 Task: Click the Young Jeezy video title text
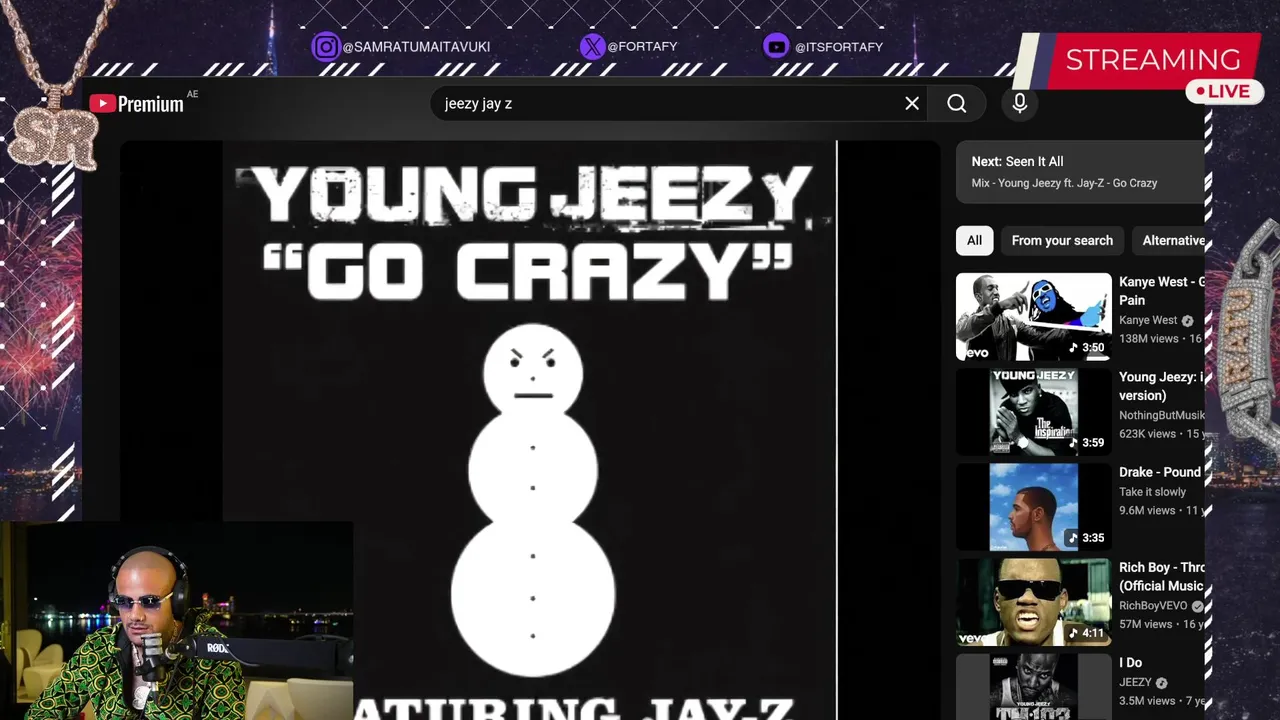tap(1161, 386)
